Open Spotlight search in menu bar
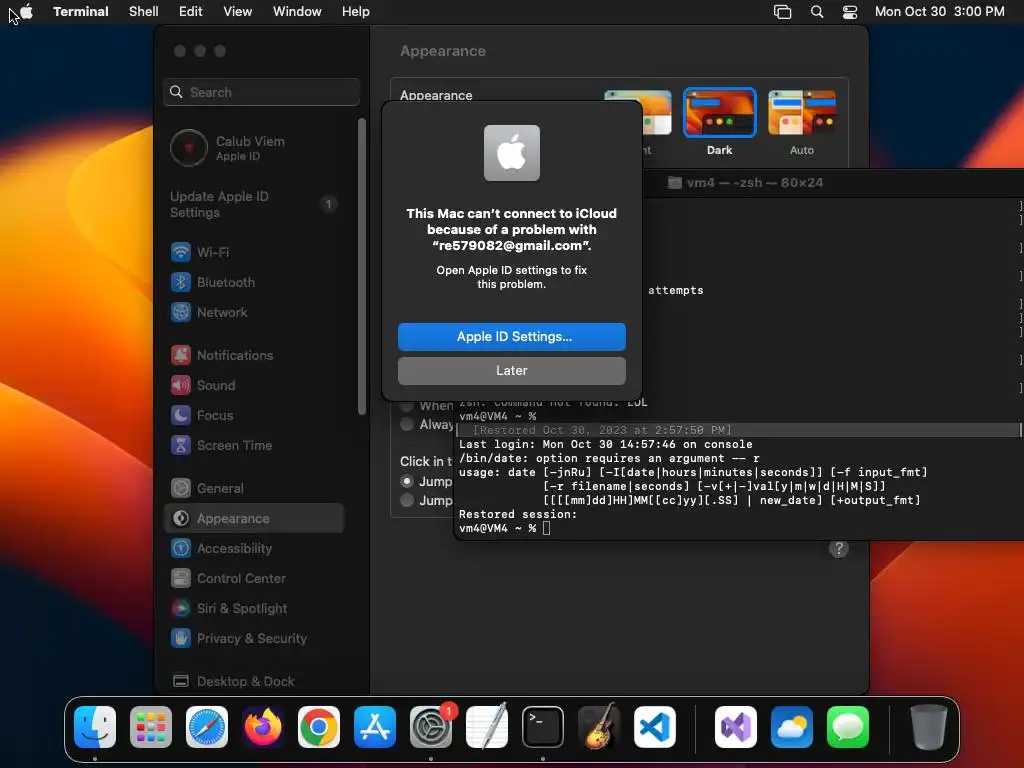The width and height of the screenshot is (1024, 768). (x=816, y=12)
